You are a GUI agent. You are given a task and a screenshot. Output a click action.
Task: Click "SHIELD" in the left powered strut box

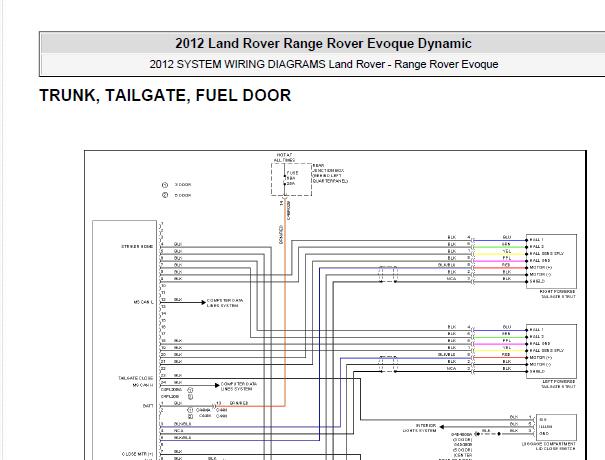pos(537,371)
